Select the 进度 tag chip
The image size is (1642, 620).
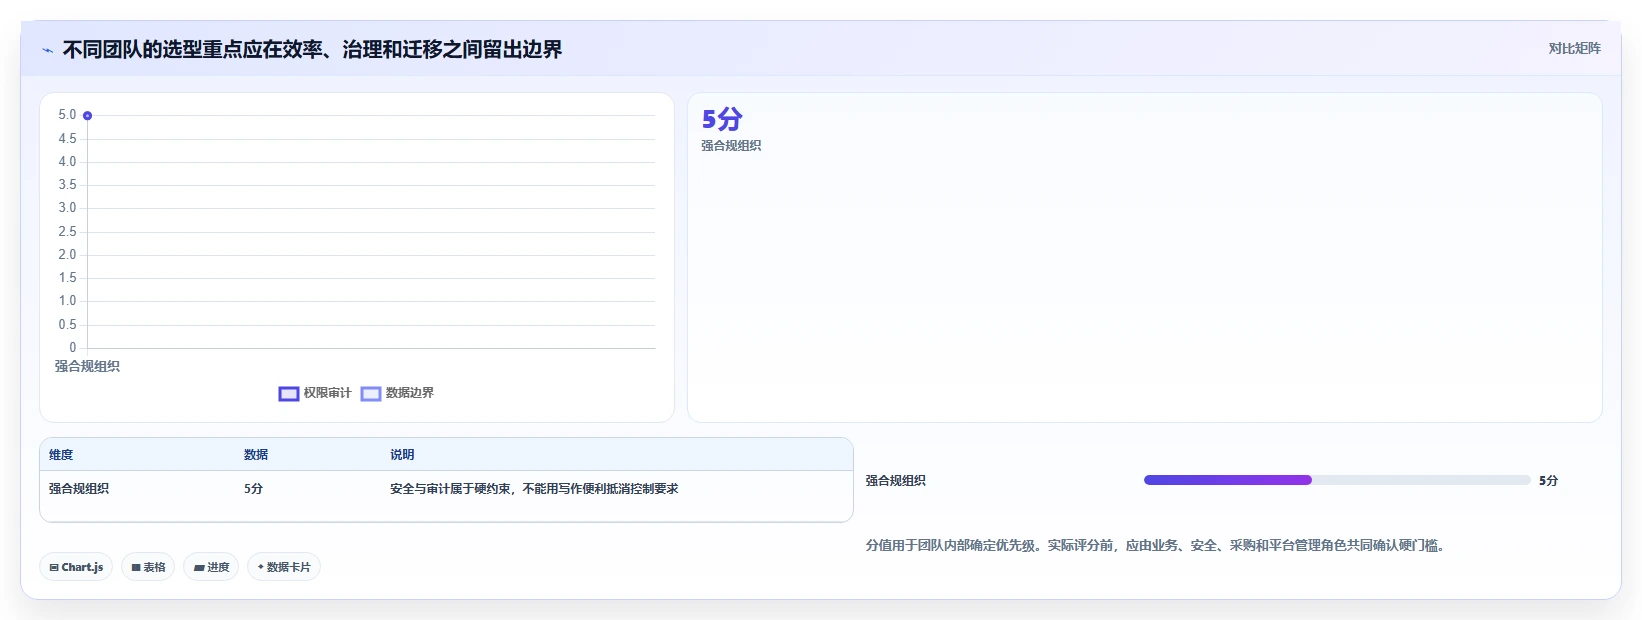[211, 567]
